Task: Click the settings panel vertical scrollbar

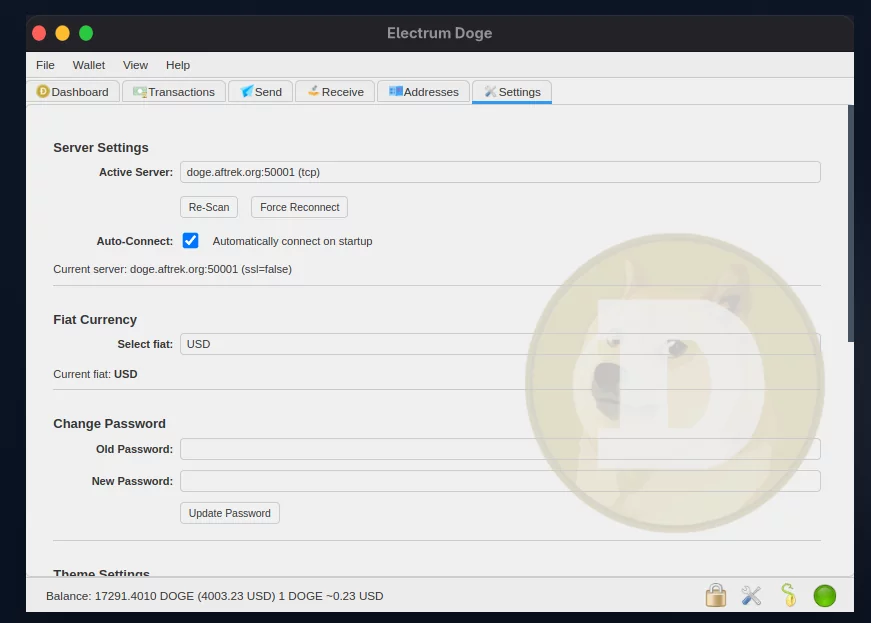Action: point(850,225)
